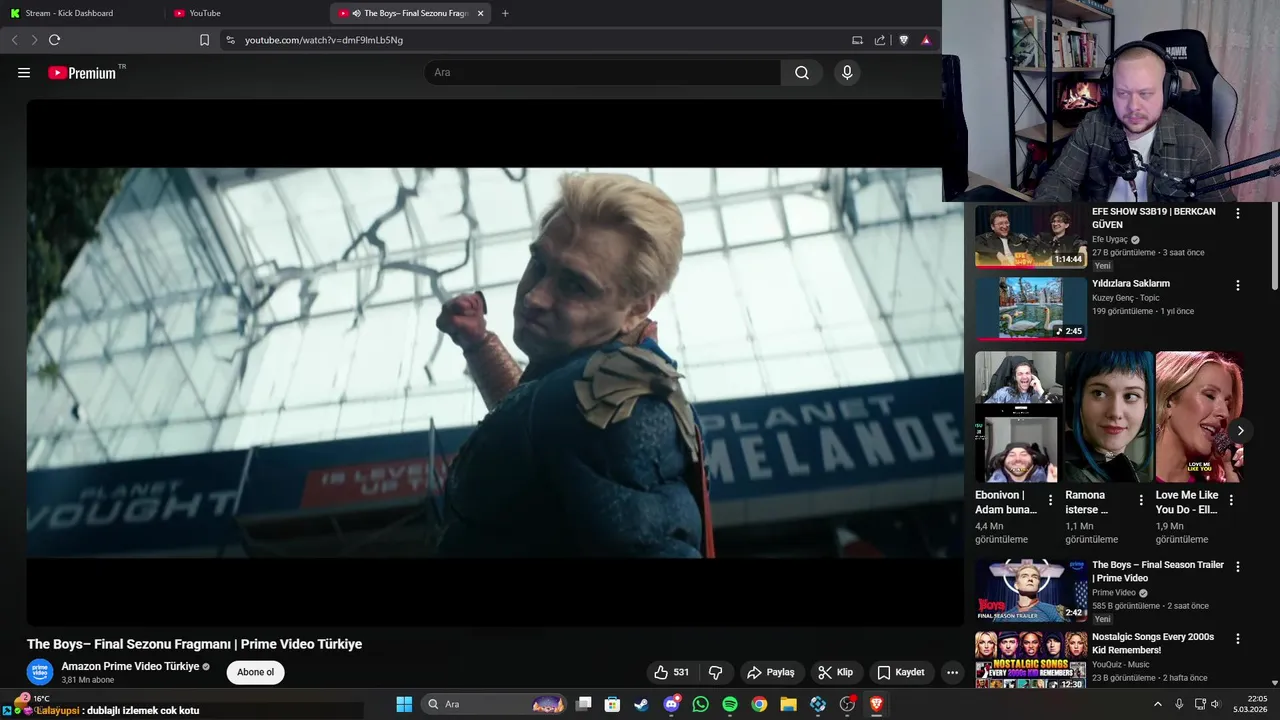This screenshot has height=720, width=1280.
Task: Open Yıldızlara Saklarım video thumbnail
Action: 1030,308
